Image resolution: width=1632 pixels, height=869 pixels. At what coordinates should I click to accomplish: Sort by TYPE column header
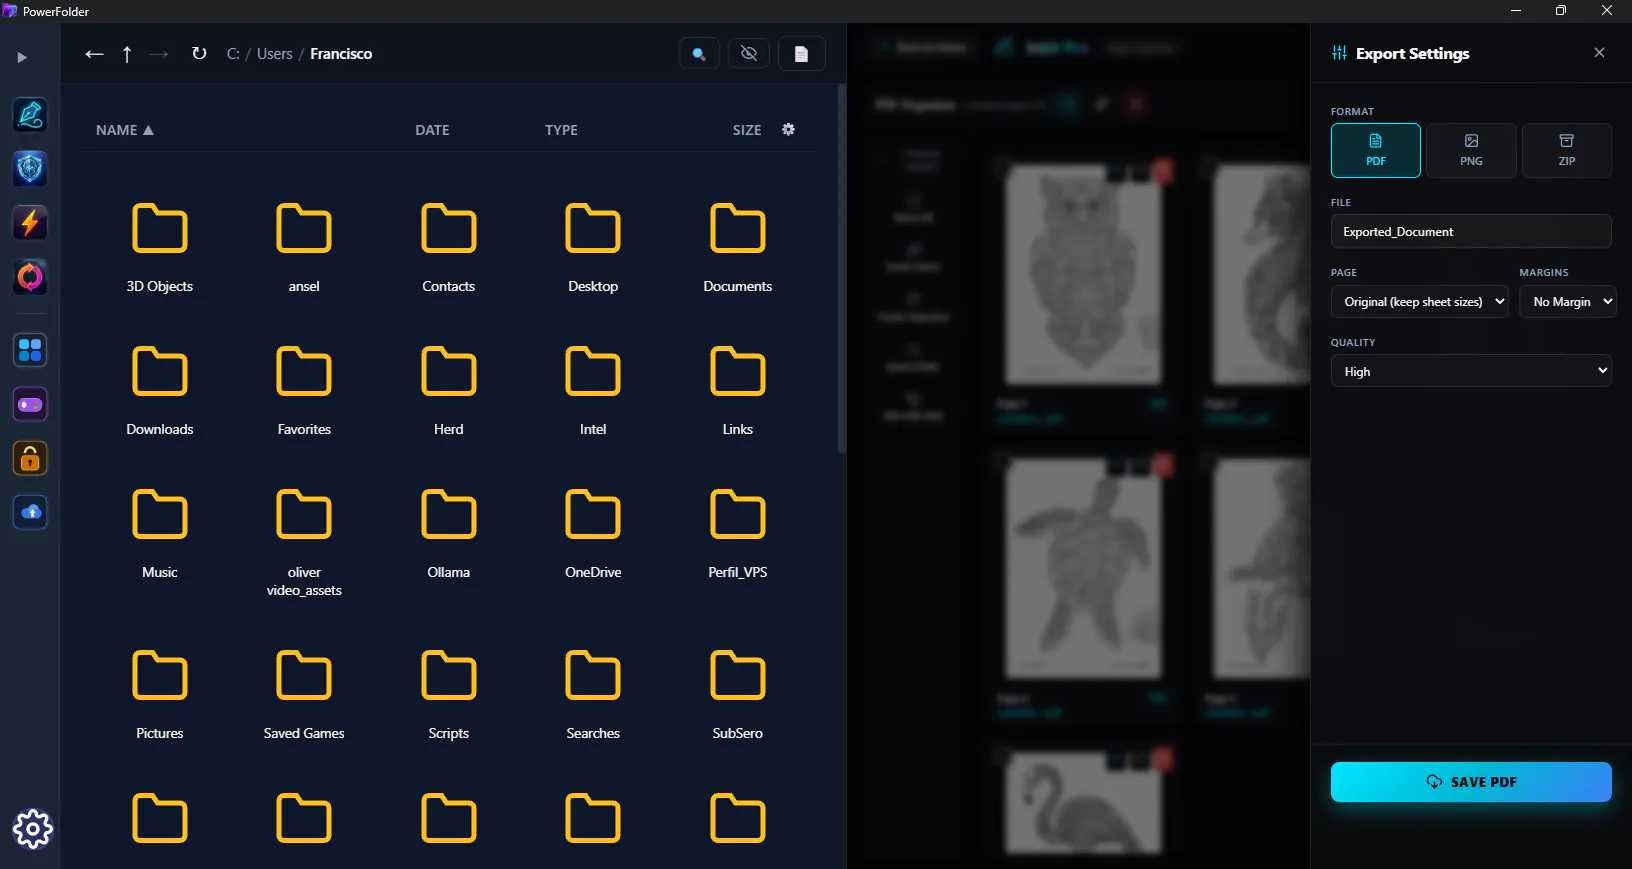561,130
